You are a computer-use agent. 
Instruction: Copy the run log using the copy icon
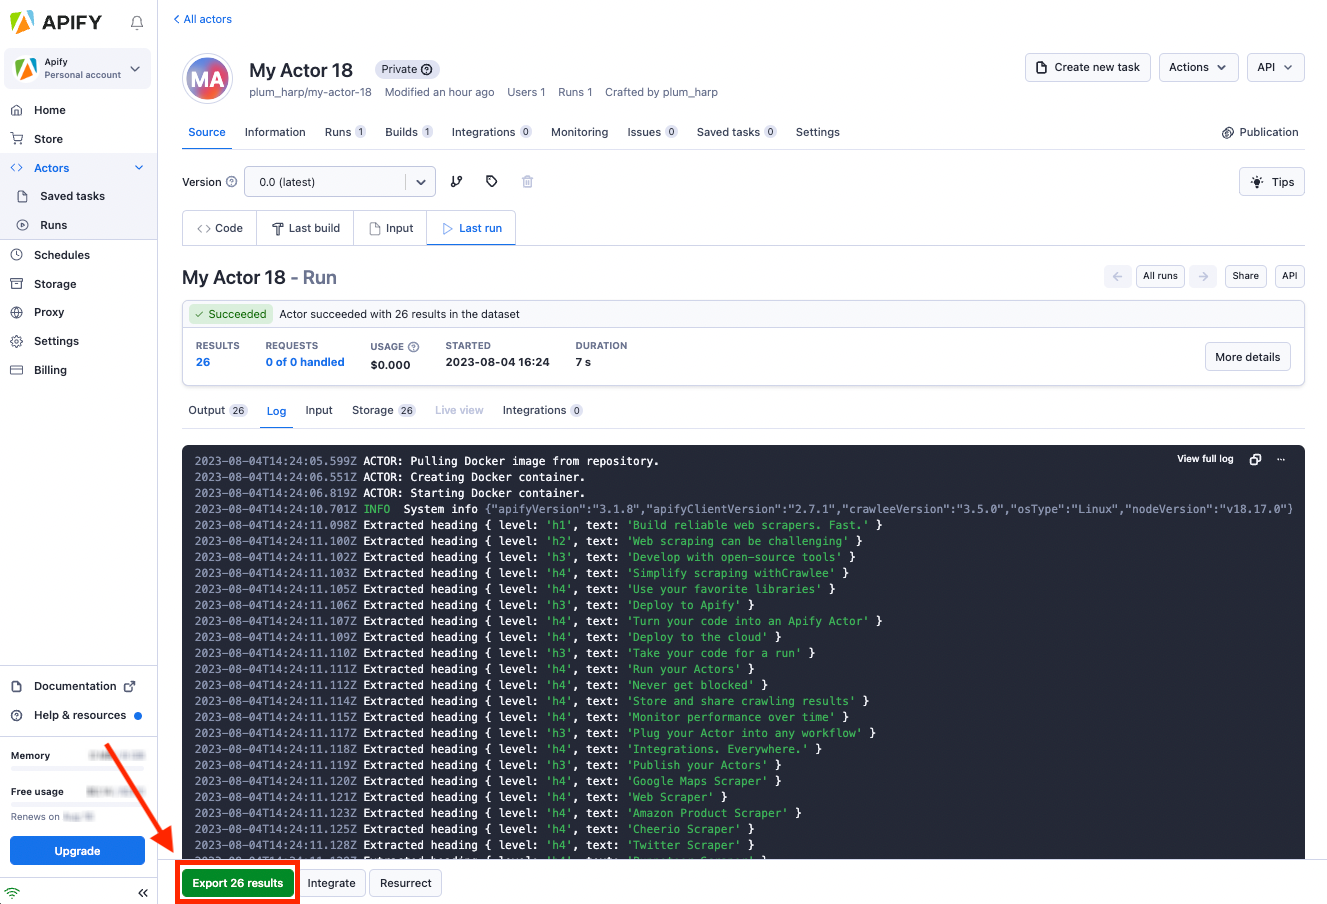pos(1255,459)
